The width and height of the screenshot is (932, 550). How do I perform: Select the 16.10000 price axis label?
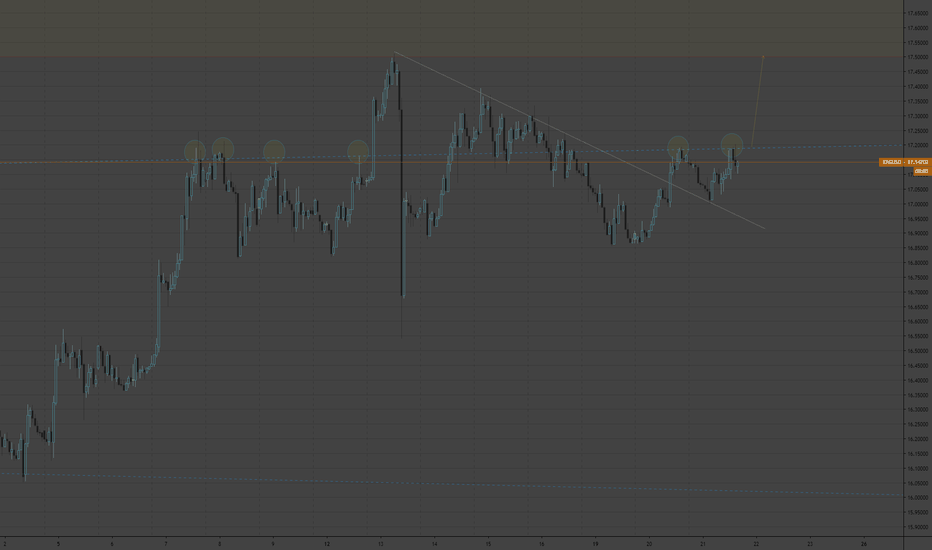click(918, 468)
